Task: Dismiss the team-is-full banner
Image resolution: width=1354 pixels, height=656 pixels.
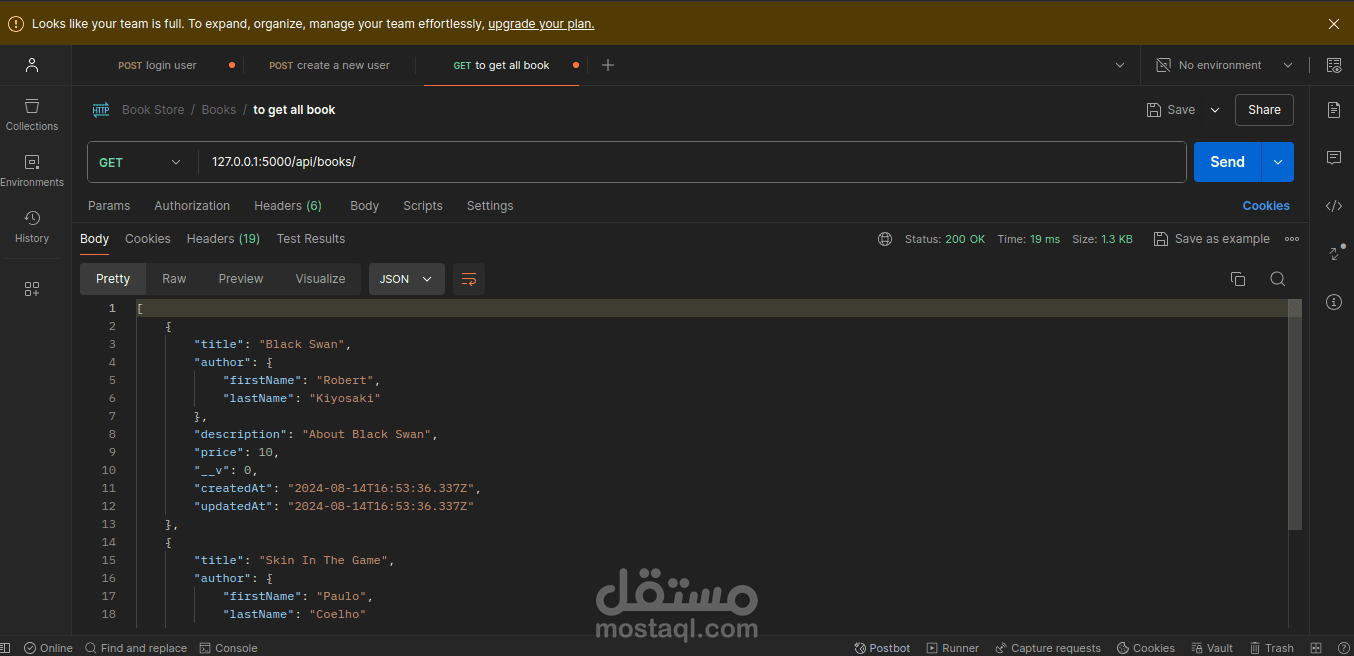Action: coord(1333,24)
